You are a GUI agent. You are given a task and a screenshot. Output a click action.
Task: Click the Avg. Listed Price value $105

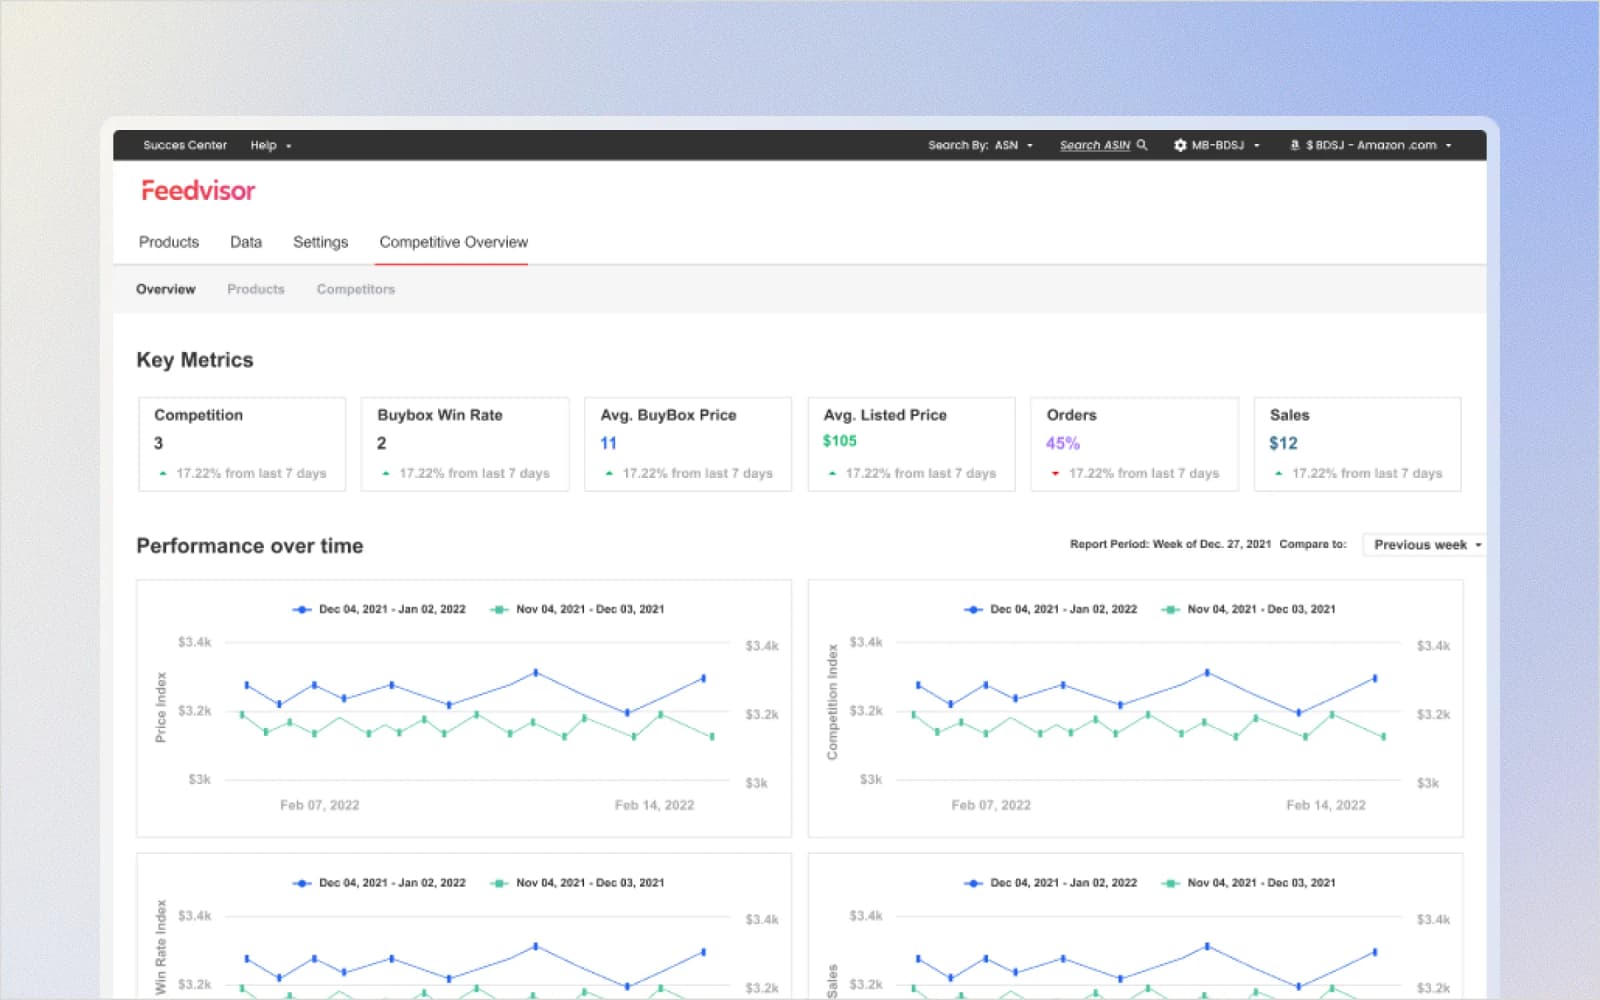click(840, 441)
